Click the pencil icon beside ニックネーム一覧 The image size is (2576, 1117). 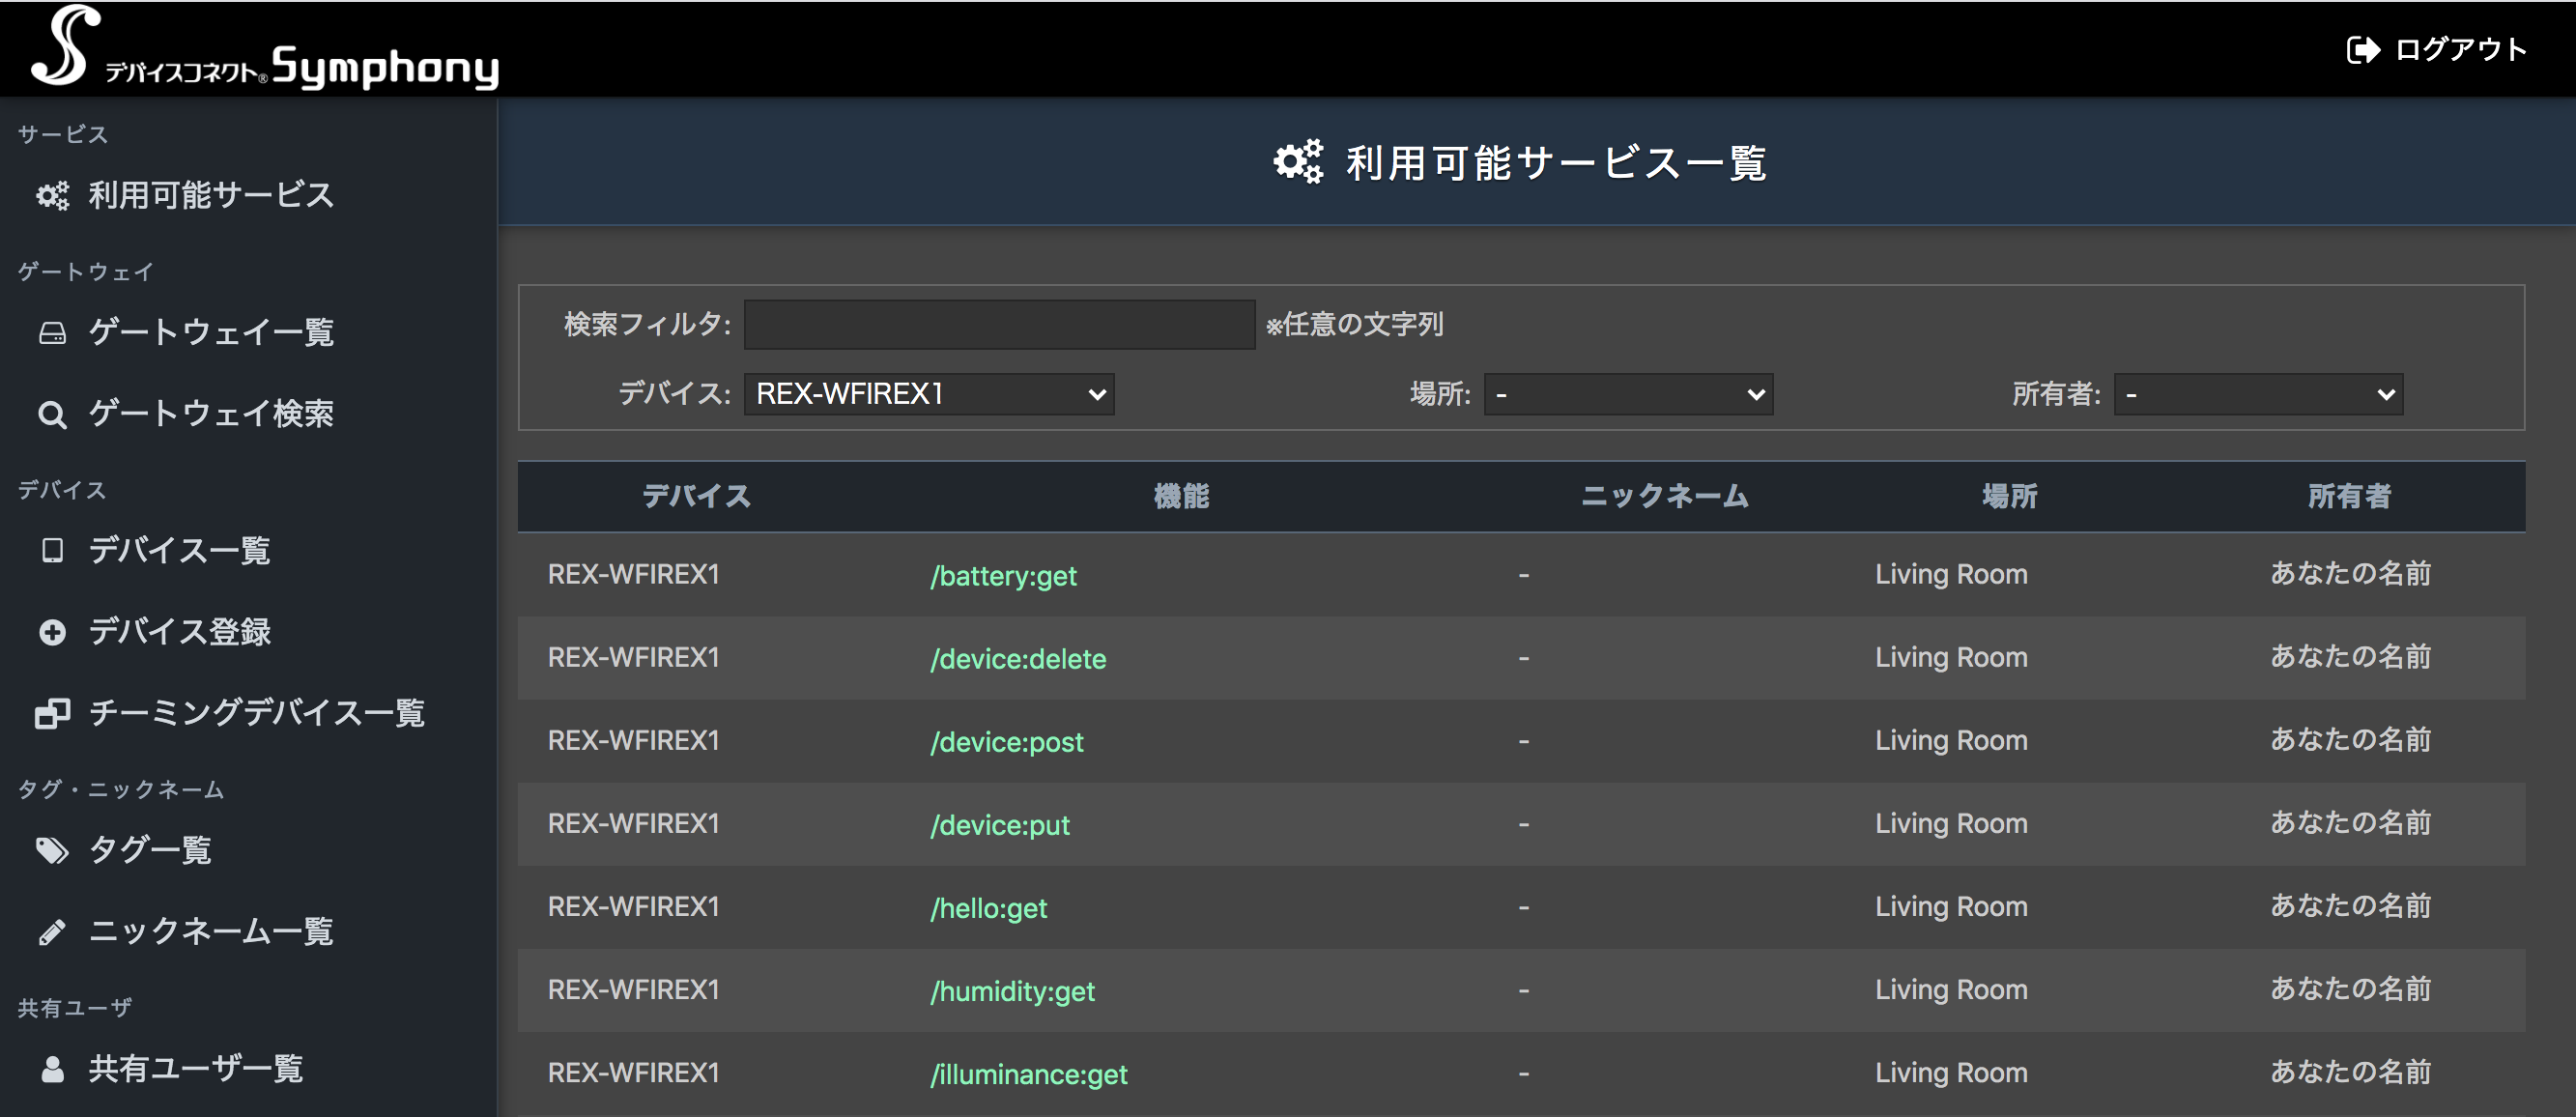pos(52,932)
